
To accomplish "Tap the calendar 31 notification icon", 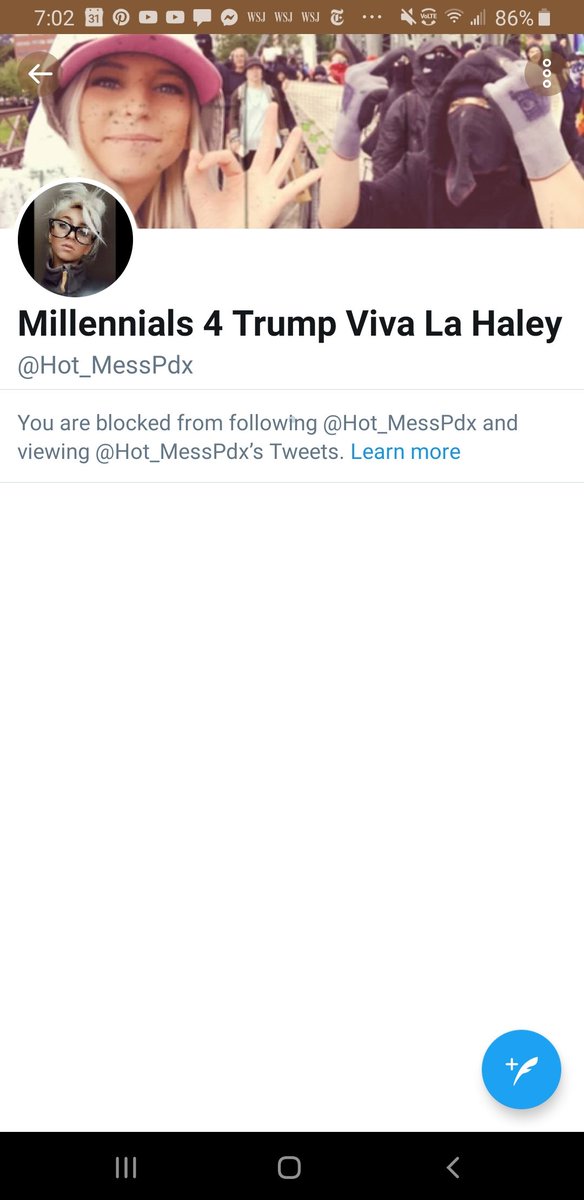I will (94, 17).
